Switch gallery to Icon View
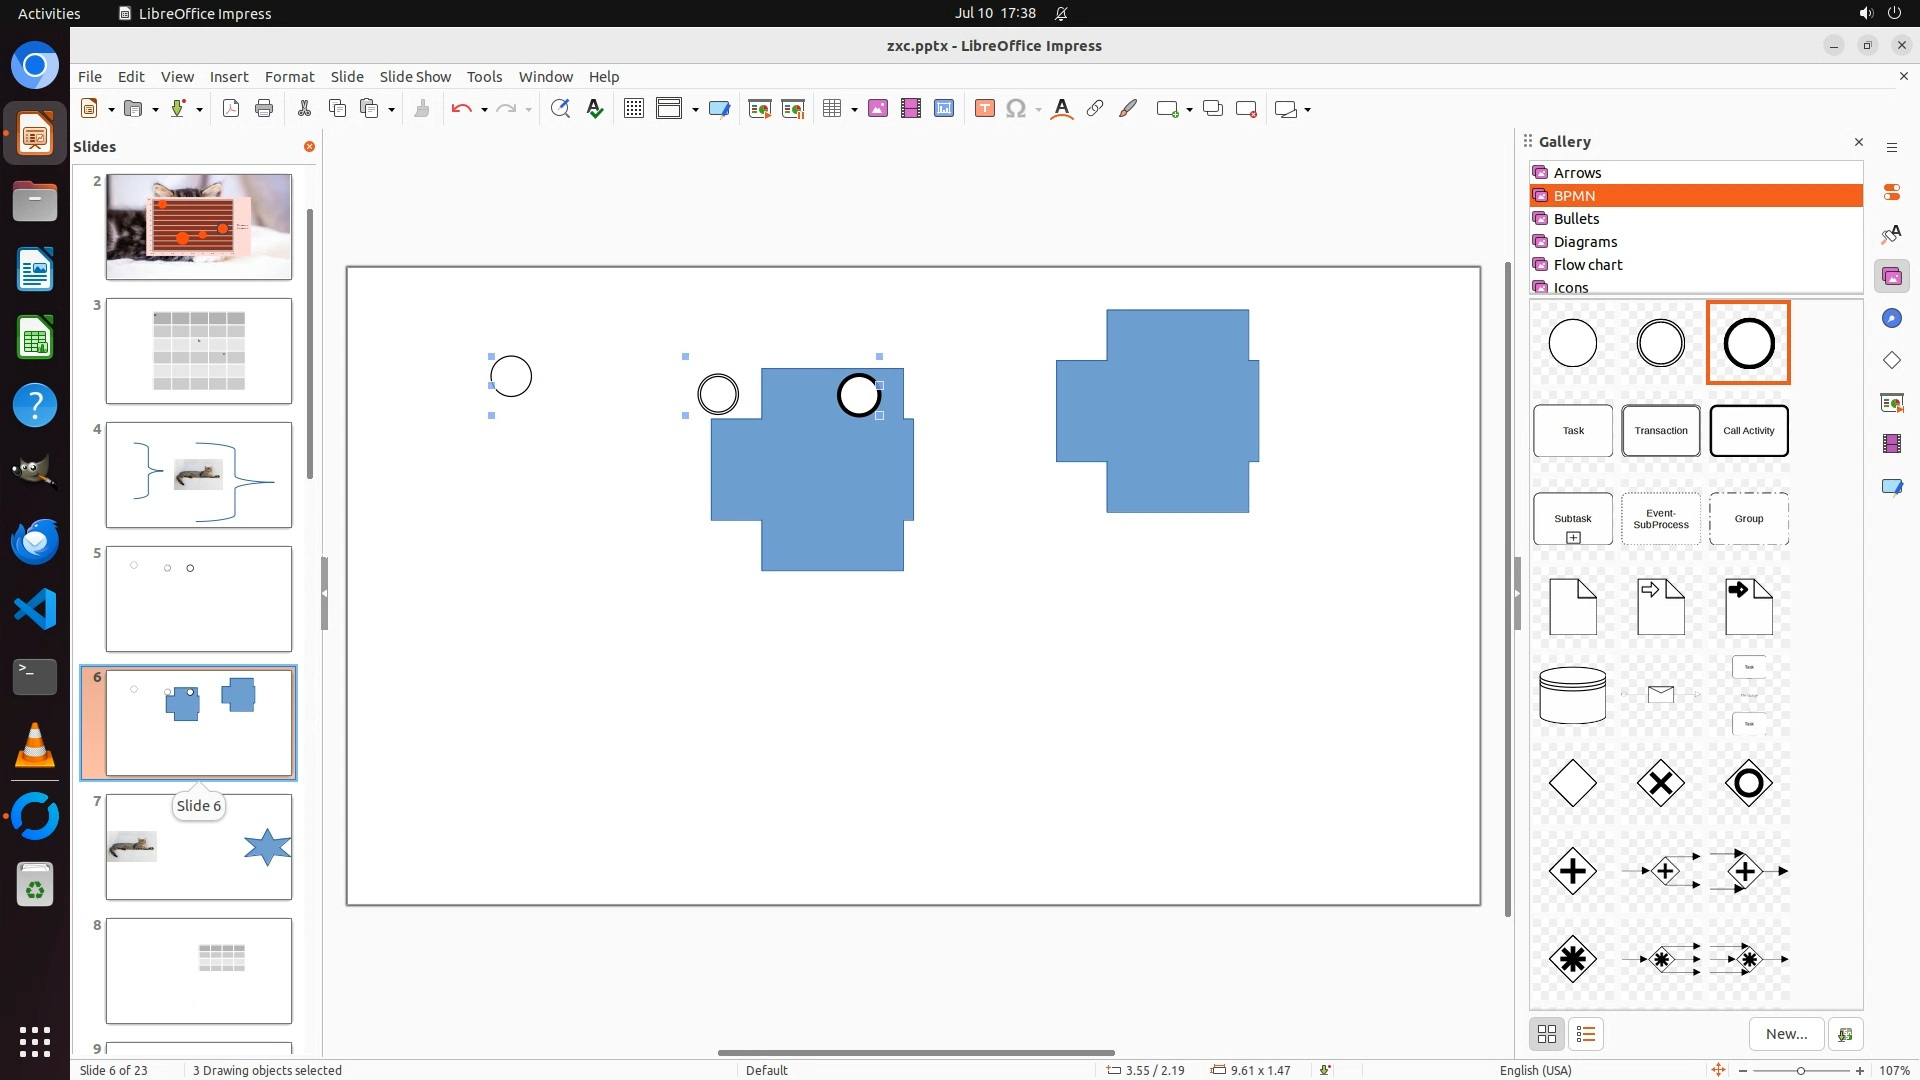This screenshot has width=1920, height=1080. coord(1547,1034)
